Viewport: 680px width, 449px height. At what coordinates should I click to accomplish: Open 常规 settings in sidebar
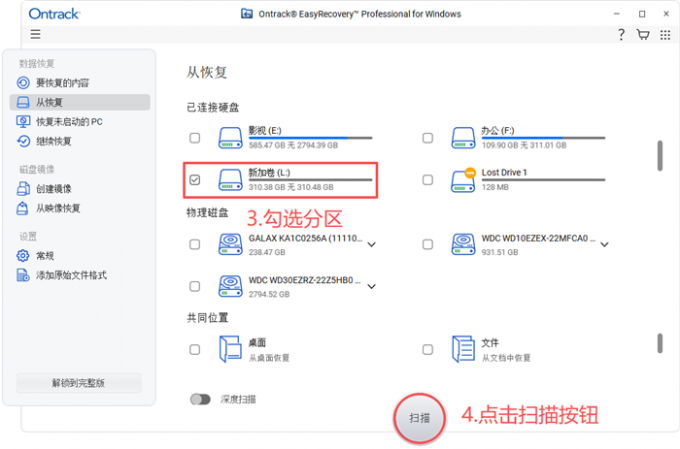(80, 256)
